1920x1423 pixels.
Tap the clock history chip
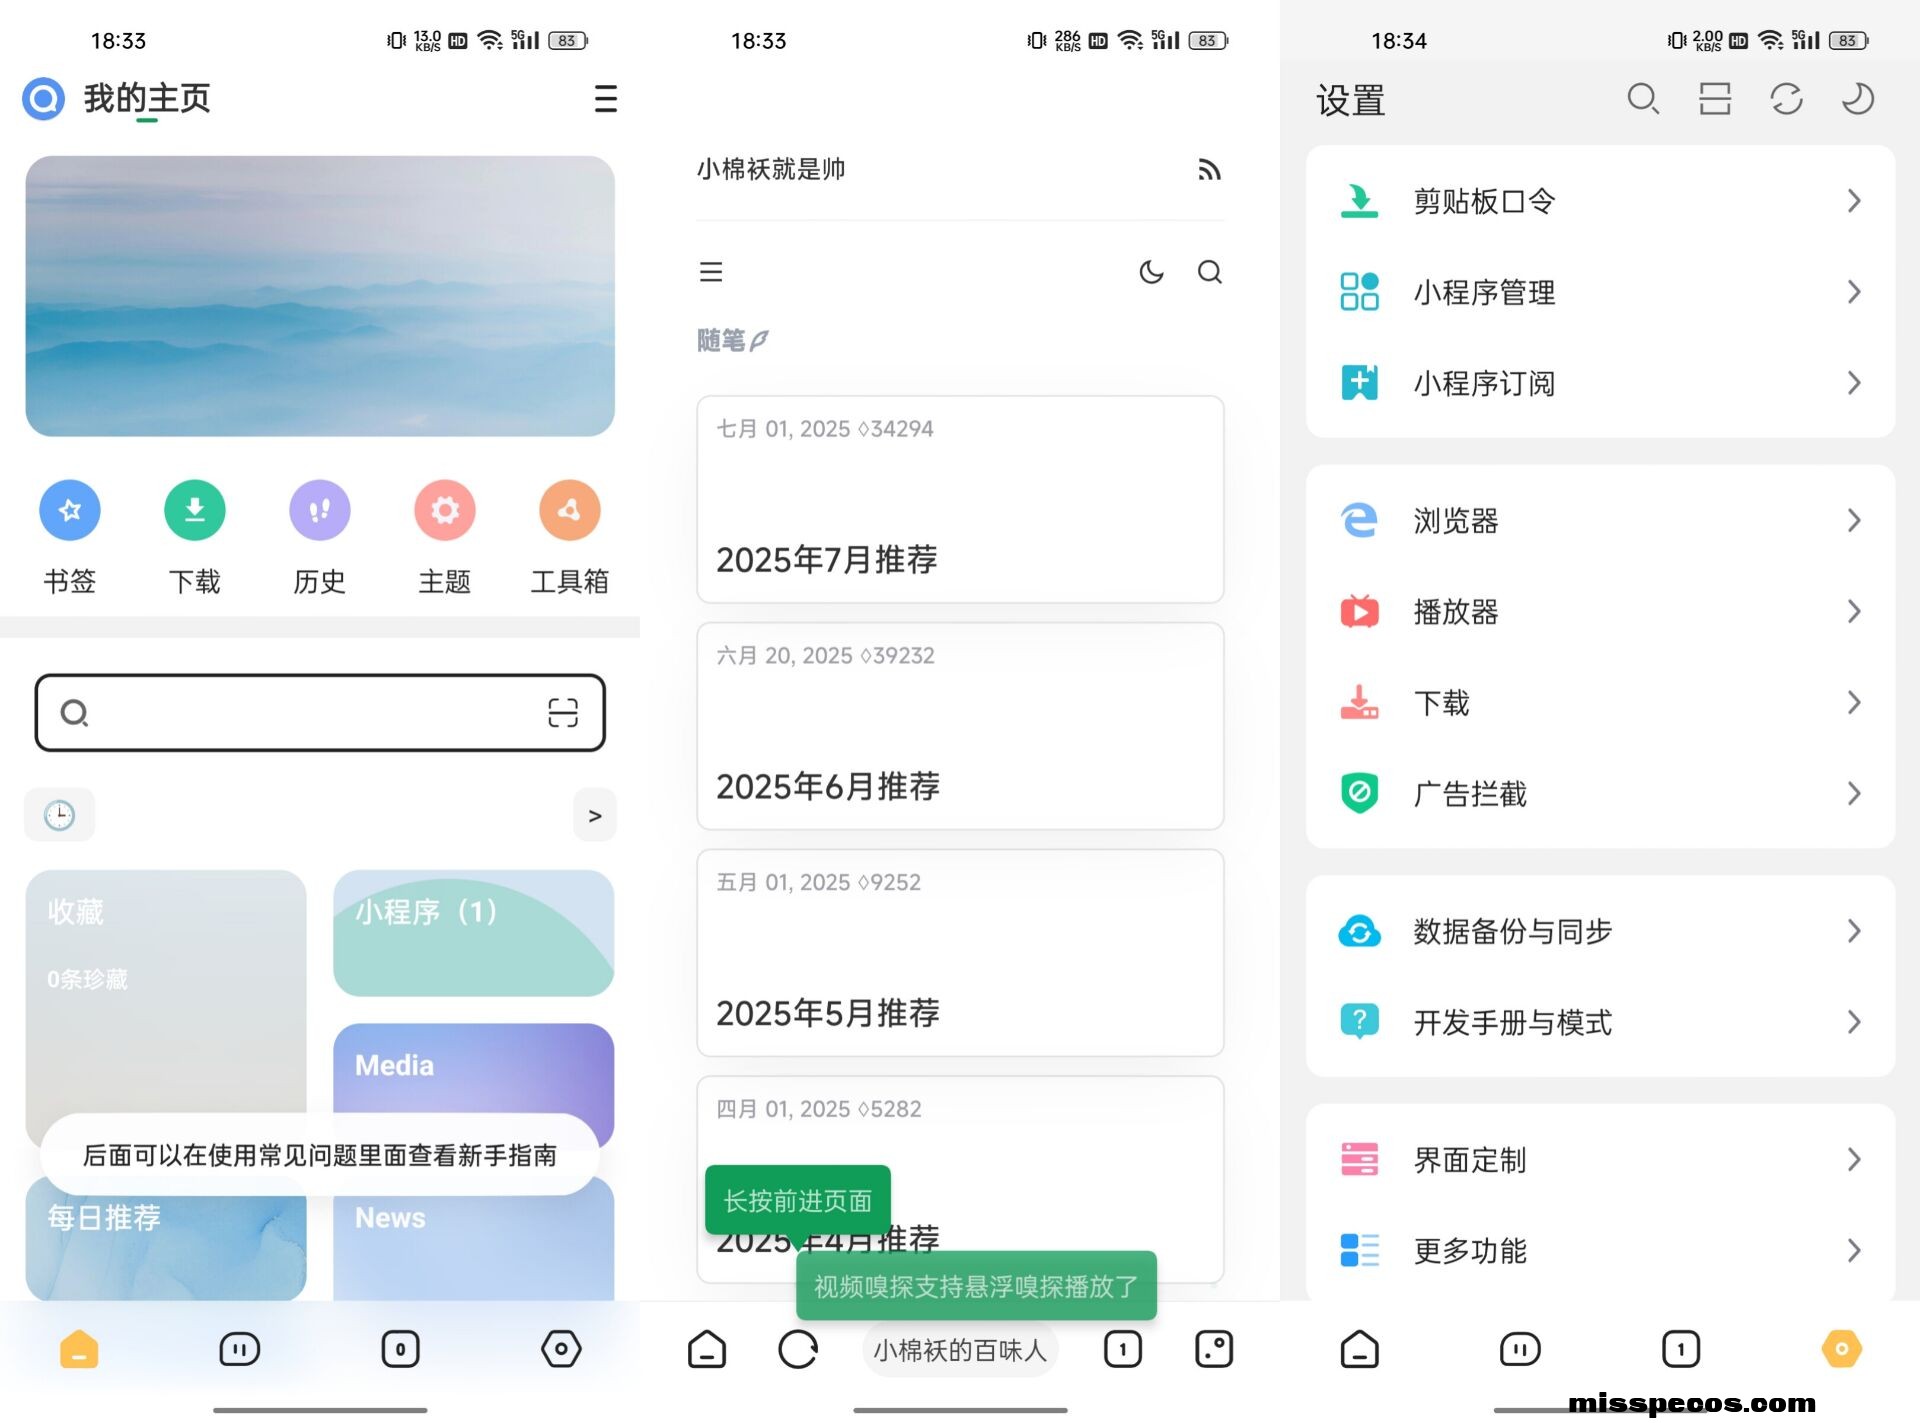click(60, 815)
